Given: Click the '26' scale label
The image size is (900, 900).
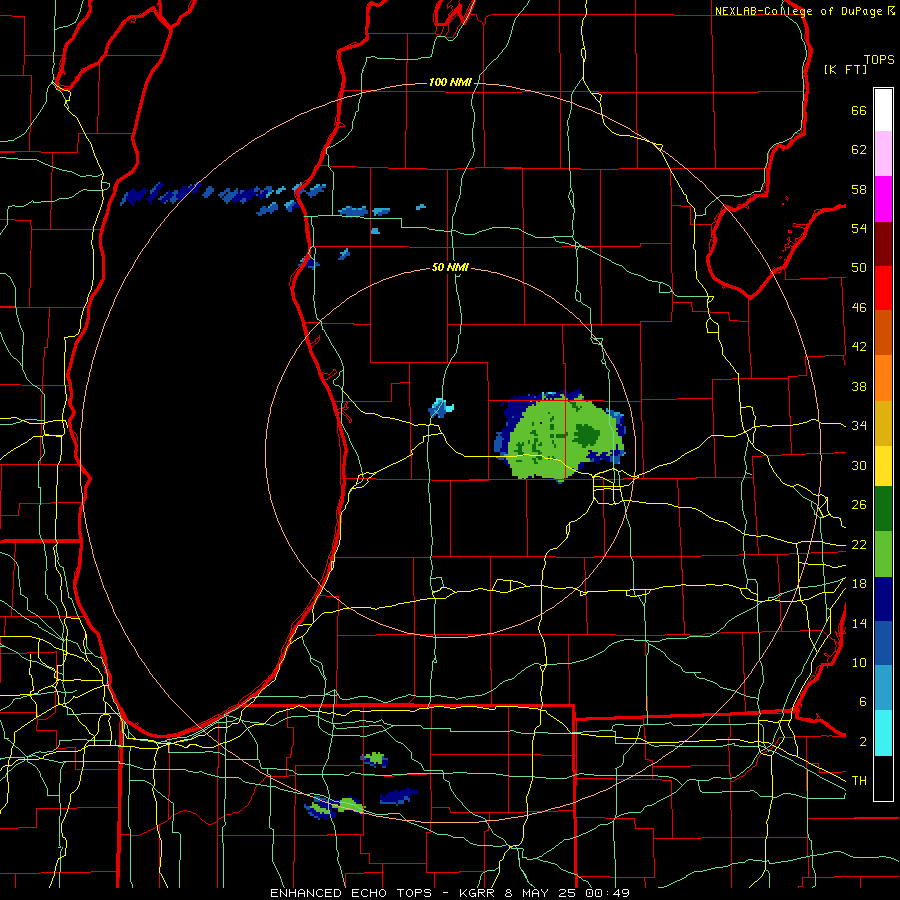Looking at the screenshot, I should pos(859,505).
